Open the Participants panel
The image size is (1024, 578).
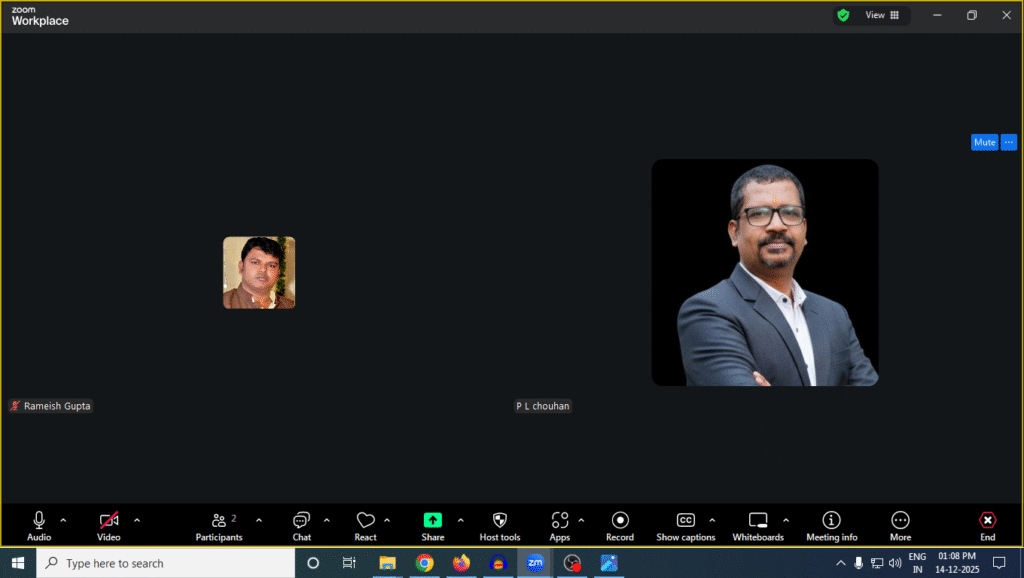pos(218,526)
